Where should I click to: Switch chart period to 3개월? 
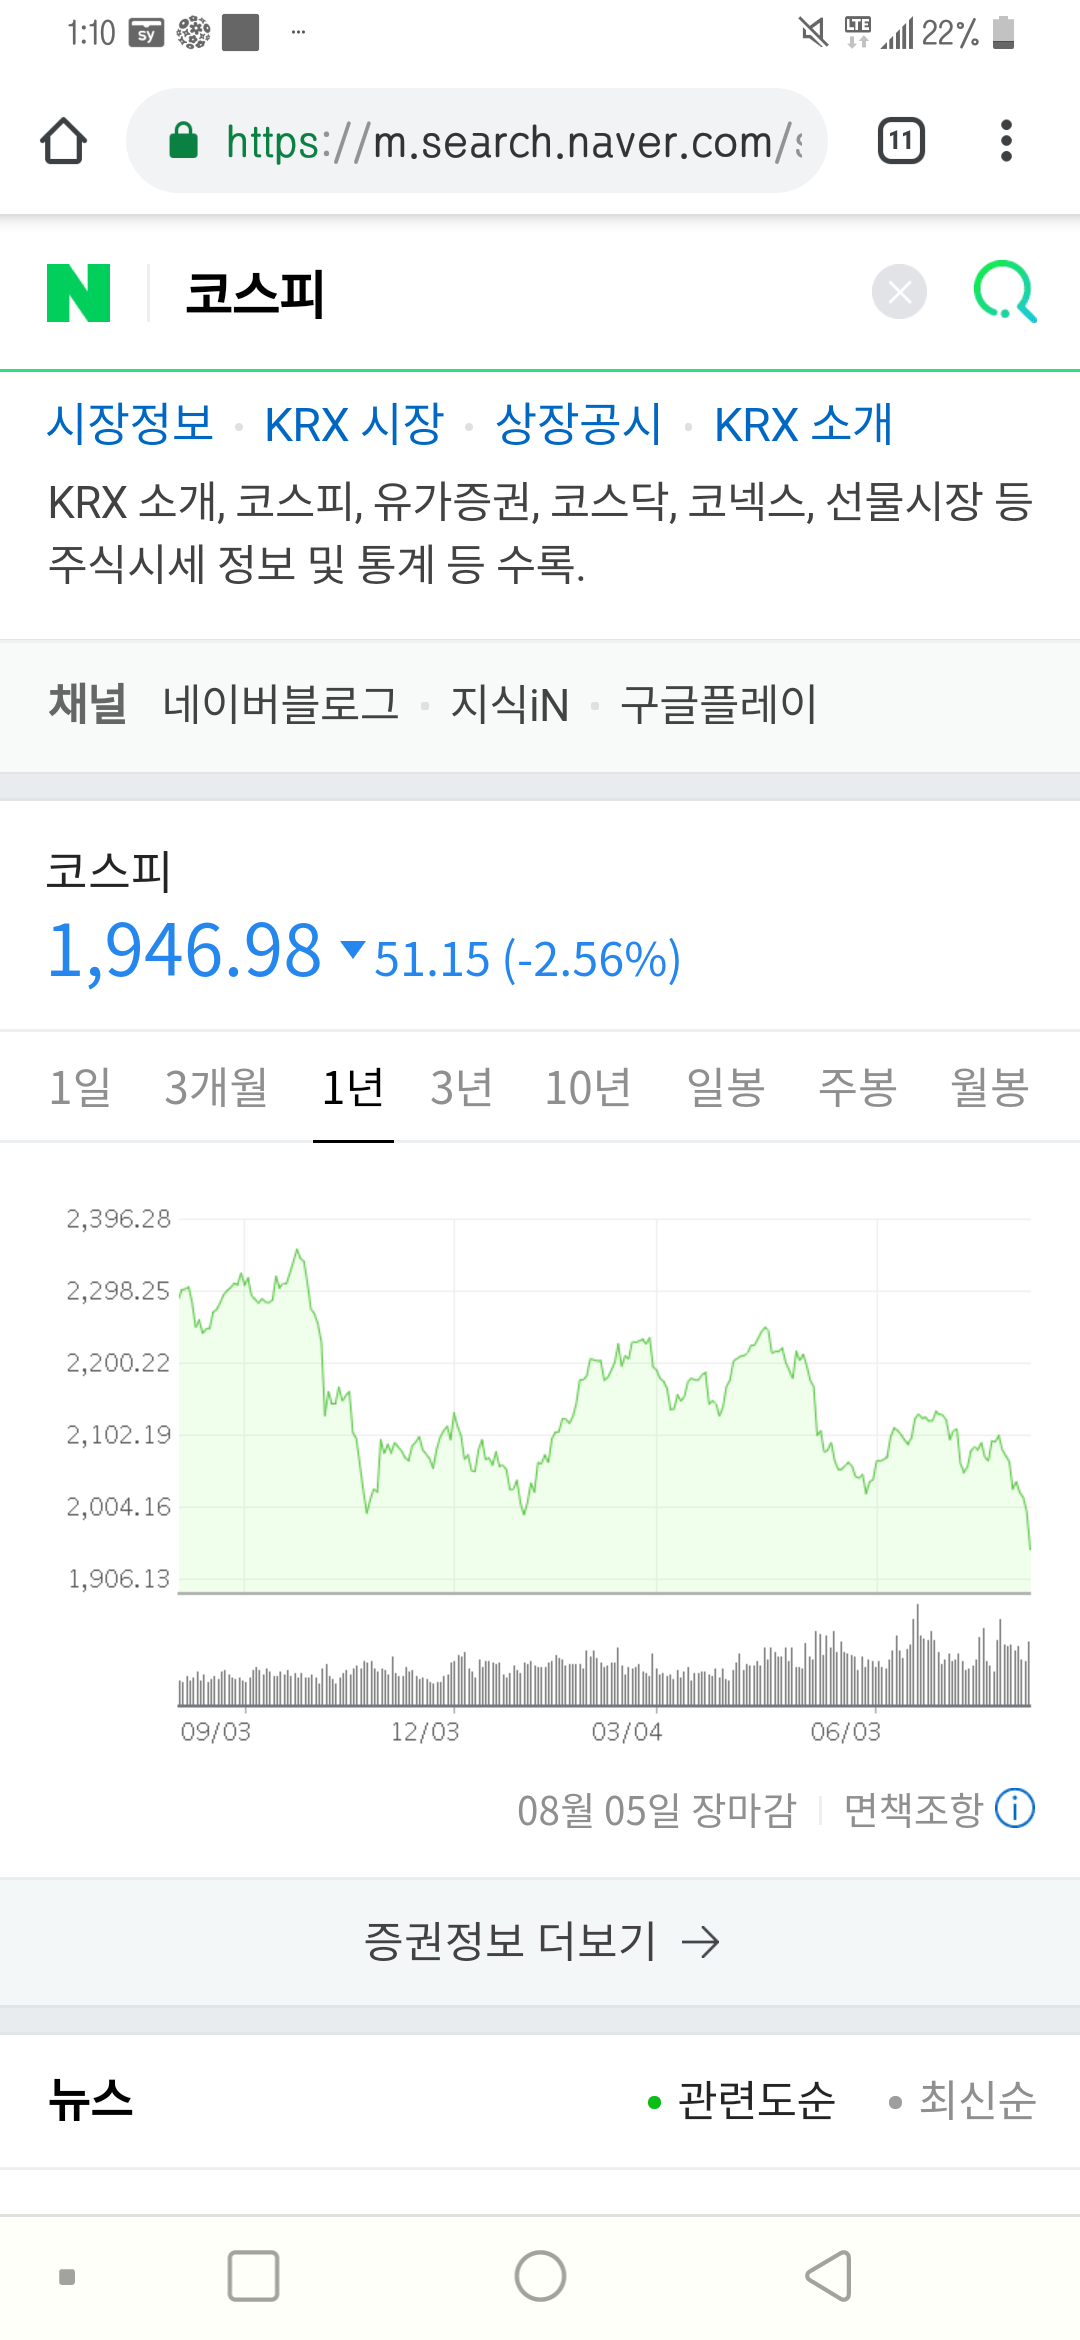[216, 1089]
